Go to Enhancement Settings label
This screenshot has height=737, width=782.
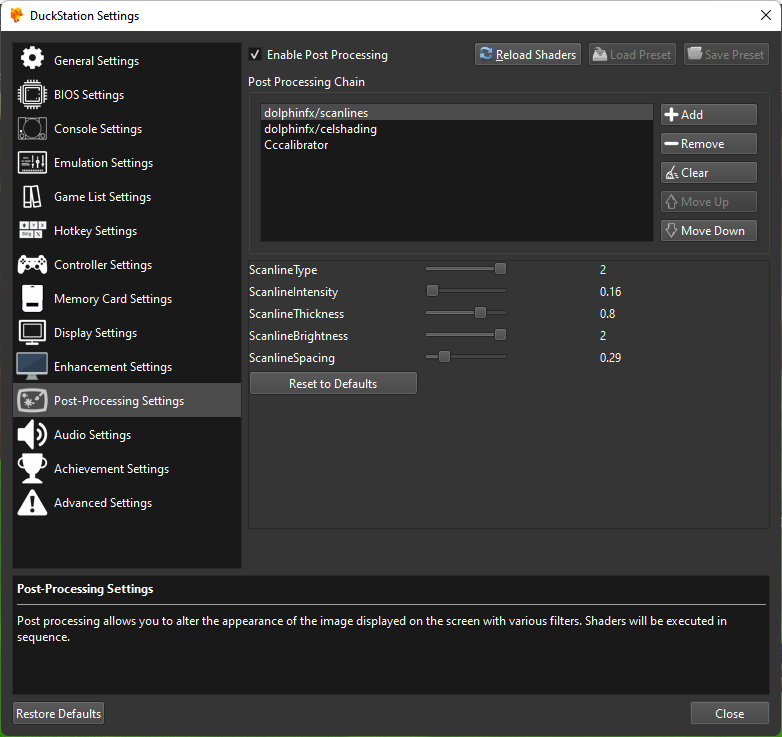tap(113, 367)
